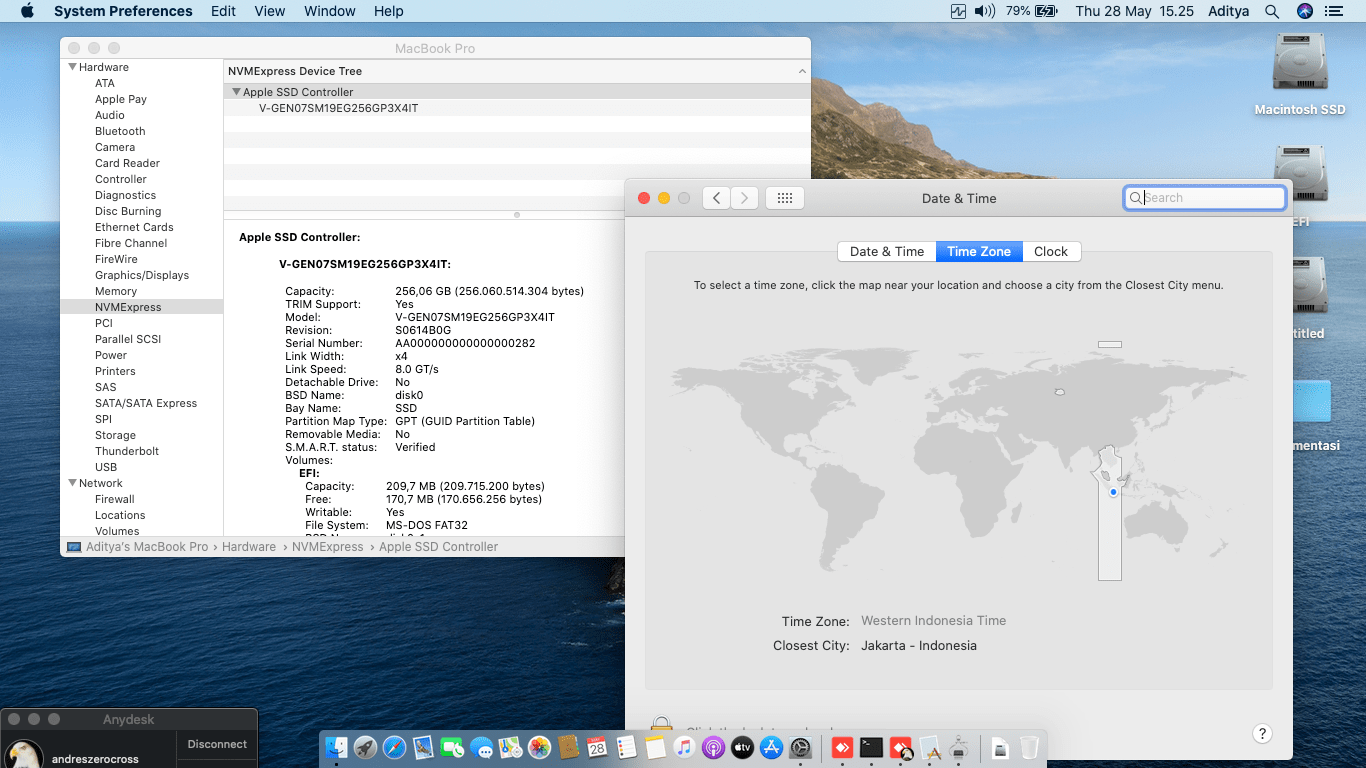1366x768 pixels.
Task: Open the System Preferences app menu
Action: click(123, 11)
